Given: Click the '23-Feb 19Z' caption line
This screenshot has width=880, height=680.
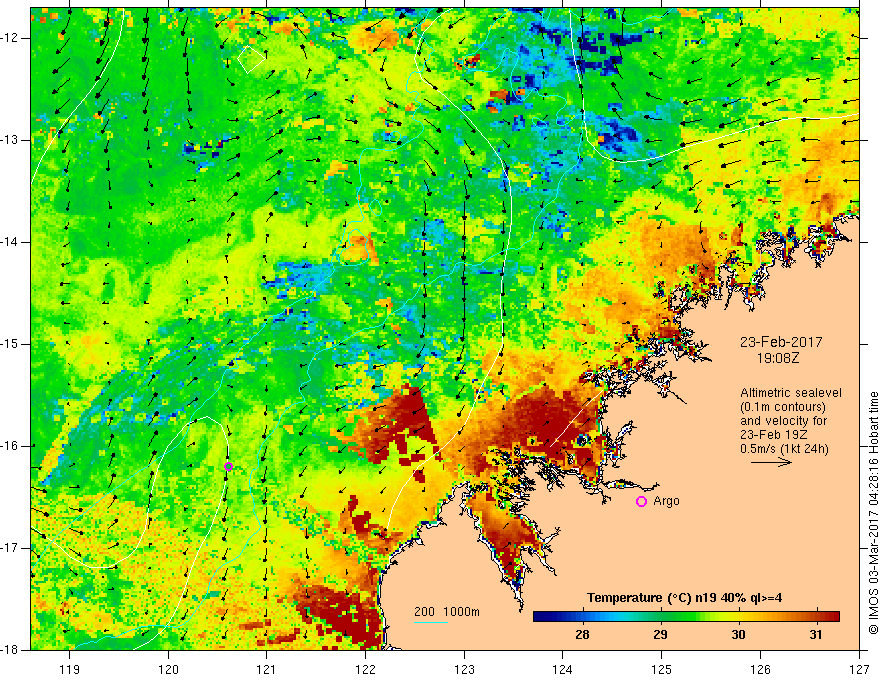Looking at the screenshot, I should 770,435.
